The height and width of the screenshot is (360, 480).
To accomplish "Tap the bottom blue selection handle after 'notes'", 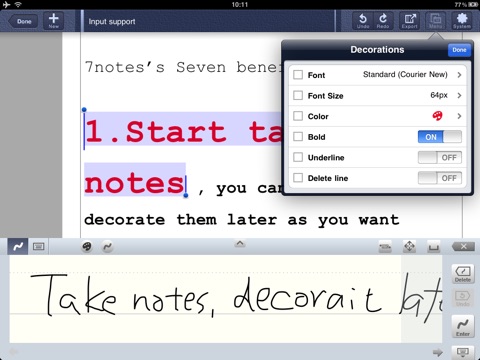I will 186,195.
